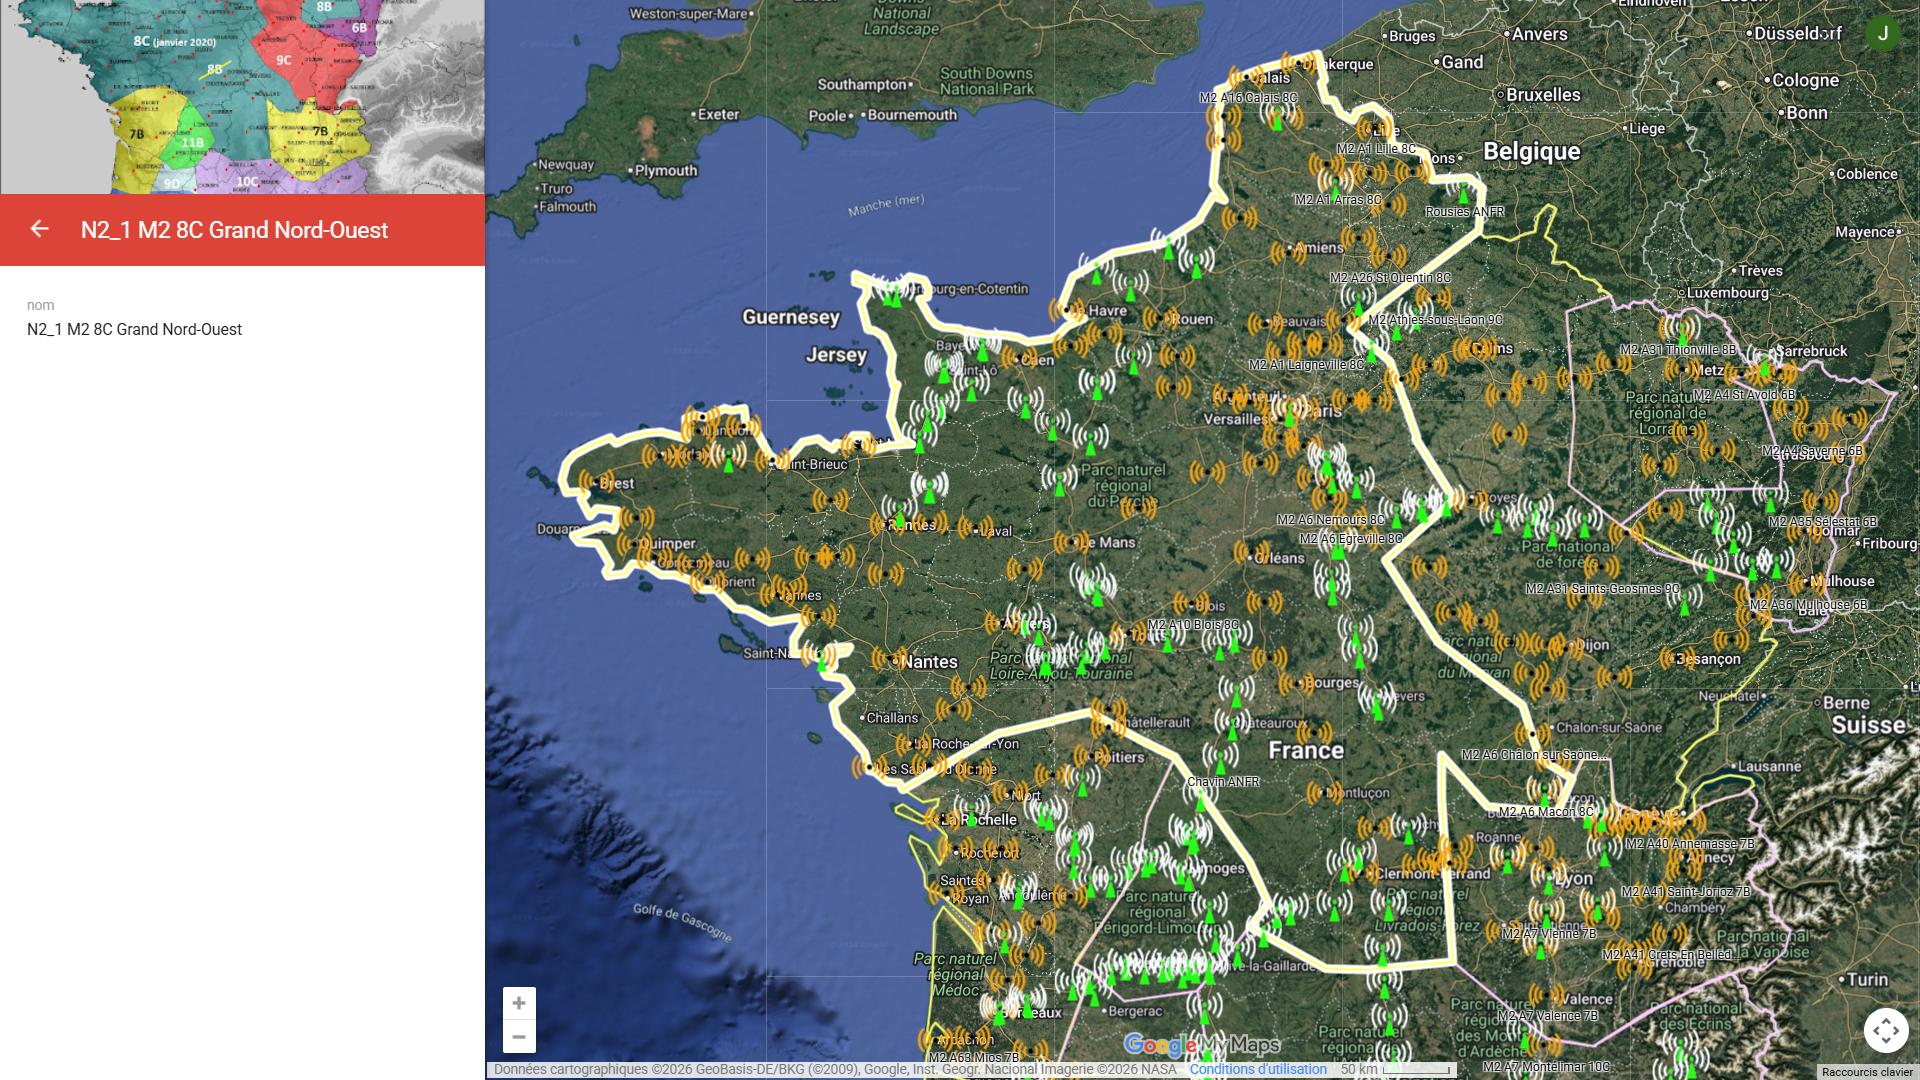The image size is (1920, 1080).
Task: Open the green J account avatar
Action: point(1883,33)
